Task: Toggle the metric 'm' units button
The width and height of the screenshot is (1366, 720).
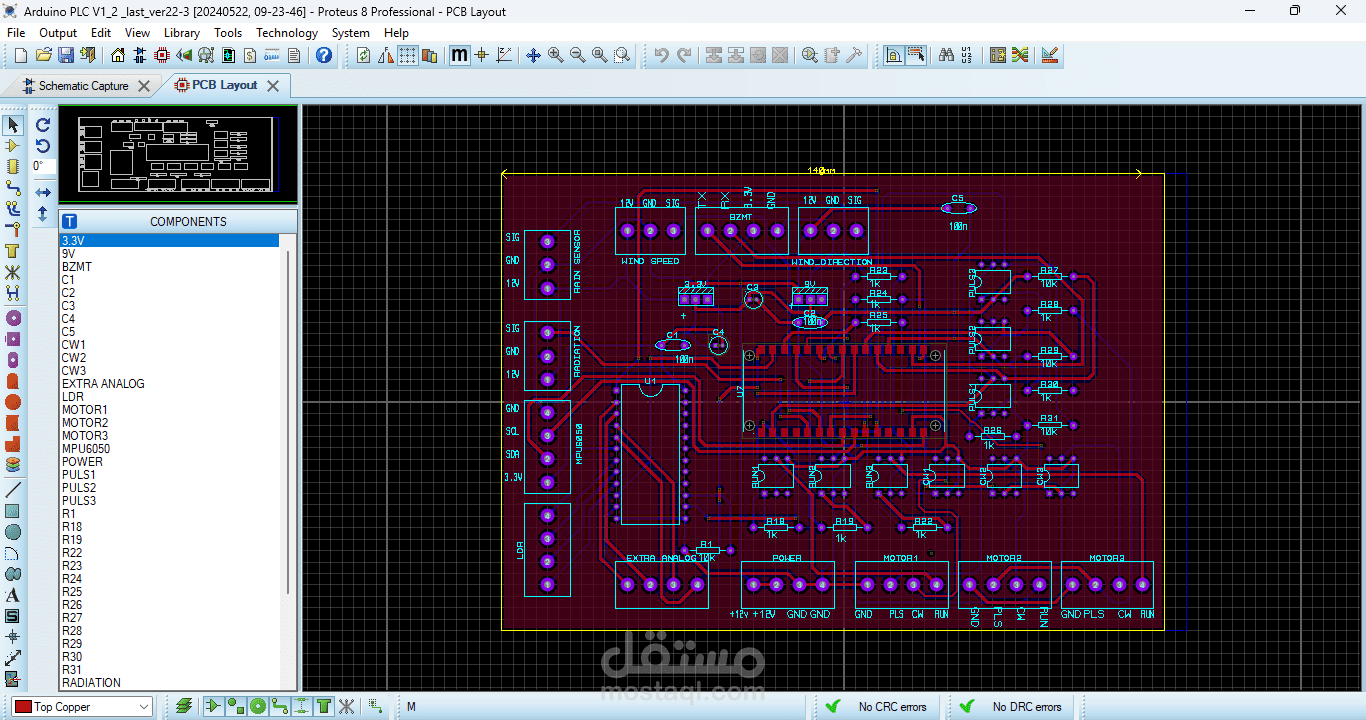Action: coord(459,55)
